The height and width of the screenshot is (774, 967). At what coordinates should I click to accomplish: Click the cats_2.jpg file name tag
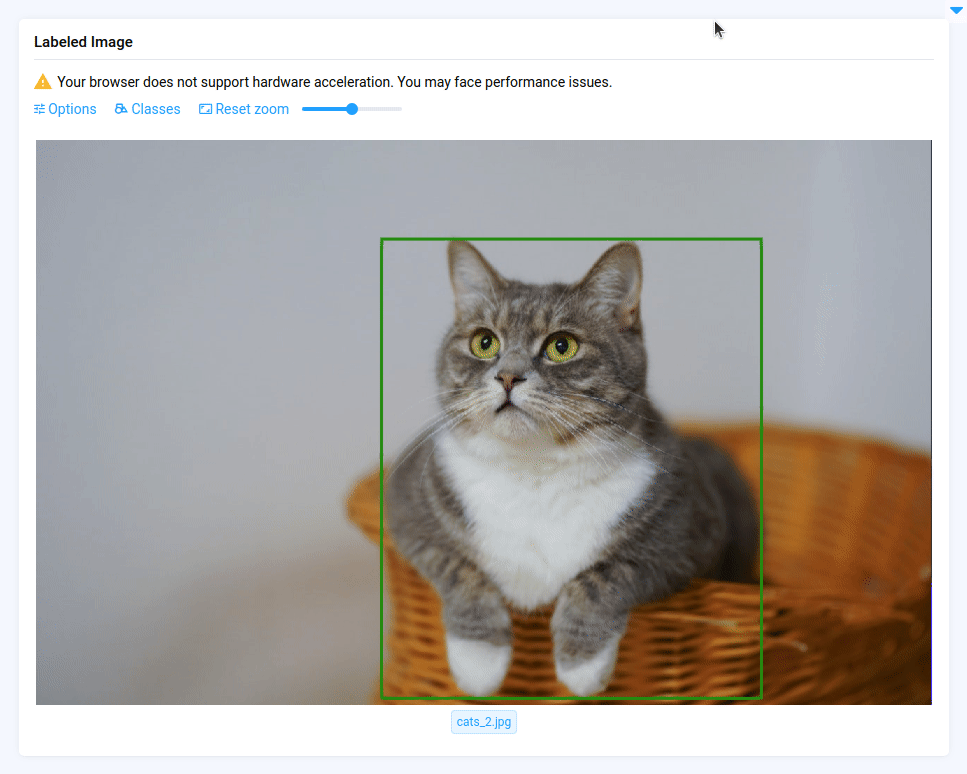tap(484, 722)
